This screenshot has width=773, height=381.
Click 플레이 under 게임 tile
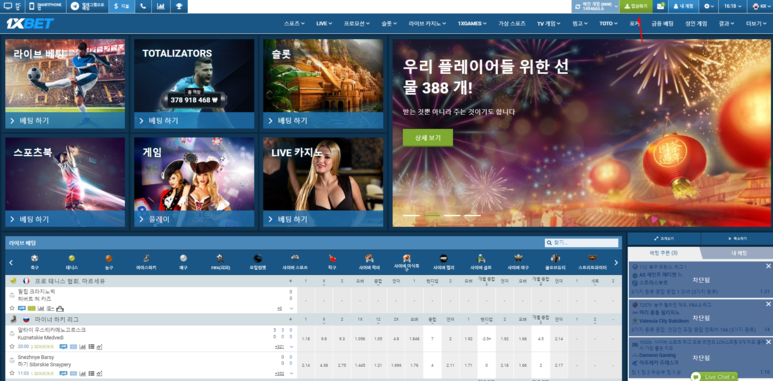(x=194, y=219)
